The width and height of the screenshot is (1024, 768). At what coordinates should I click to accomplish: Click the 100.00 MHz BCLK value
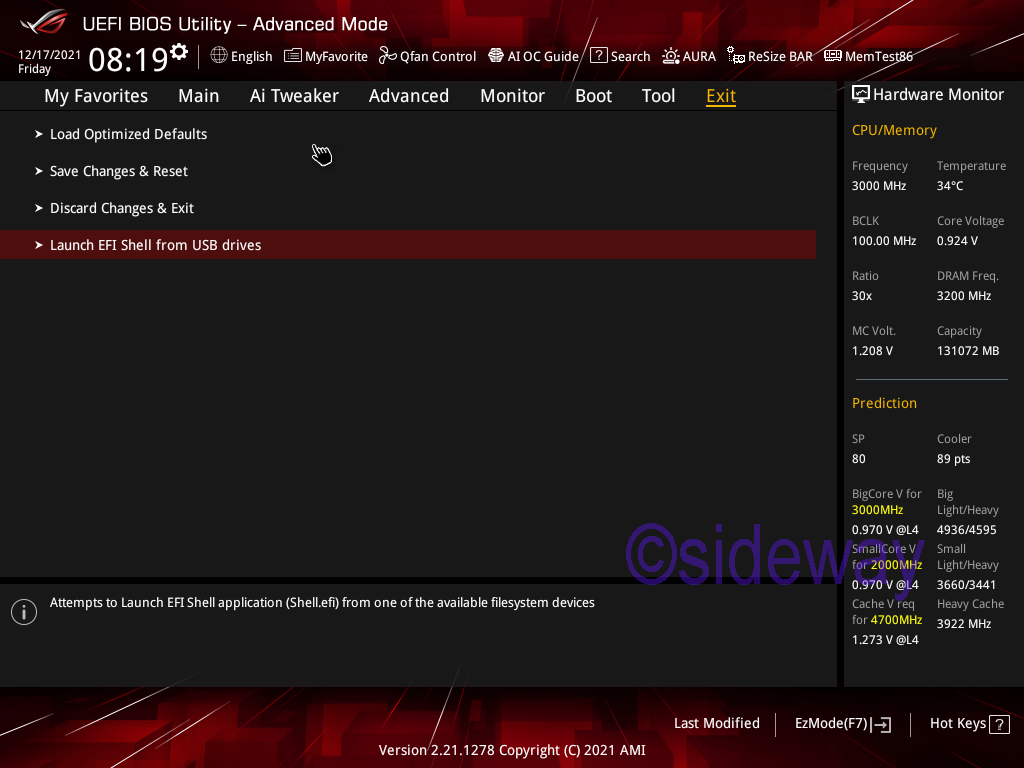[884, 241]
